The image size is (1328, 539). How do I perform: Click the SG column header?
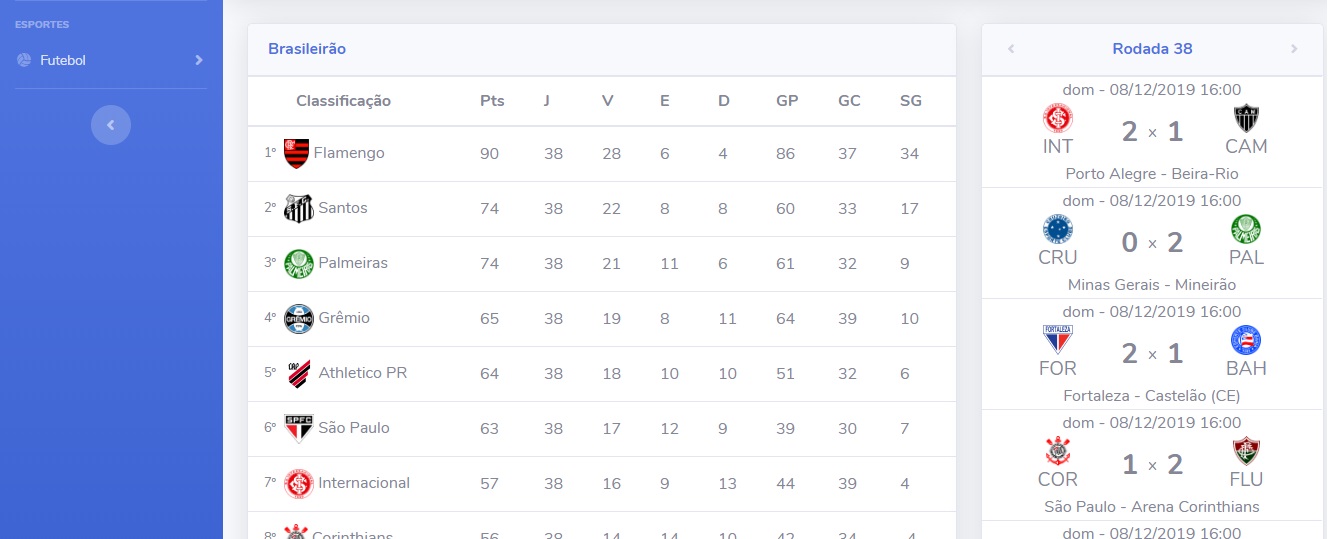pos(911,101)
